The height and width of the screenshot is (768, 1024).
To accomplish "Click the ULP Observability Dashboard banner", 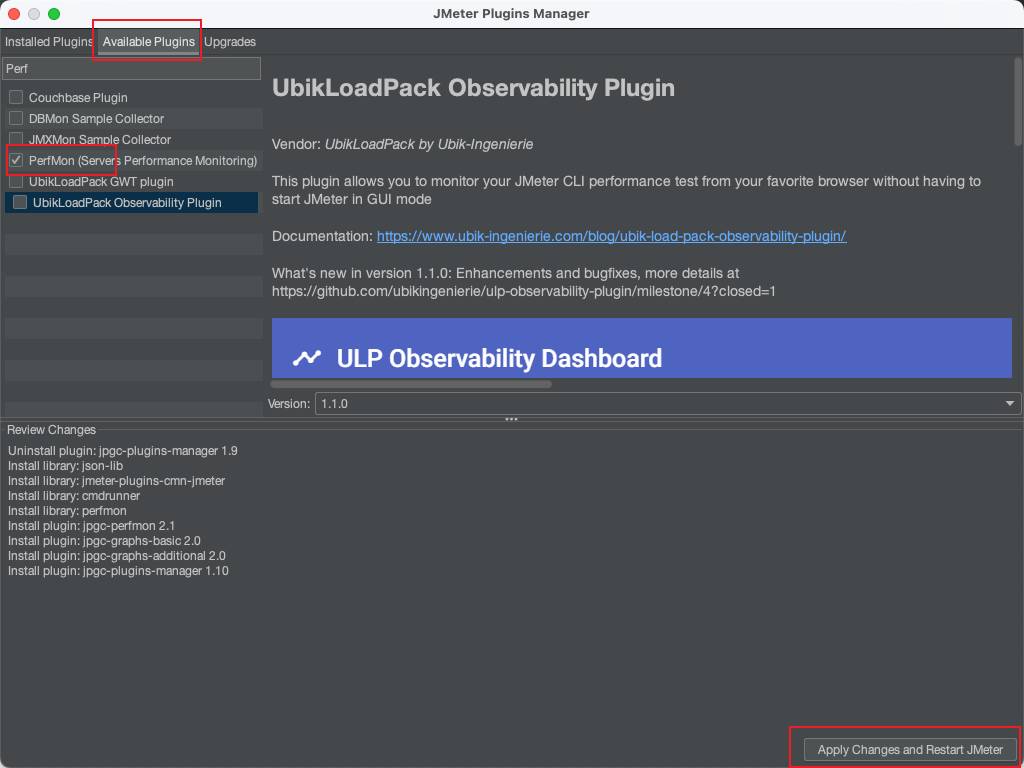I will (641, 347).
